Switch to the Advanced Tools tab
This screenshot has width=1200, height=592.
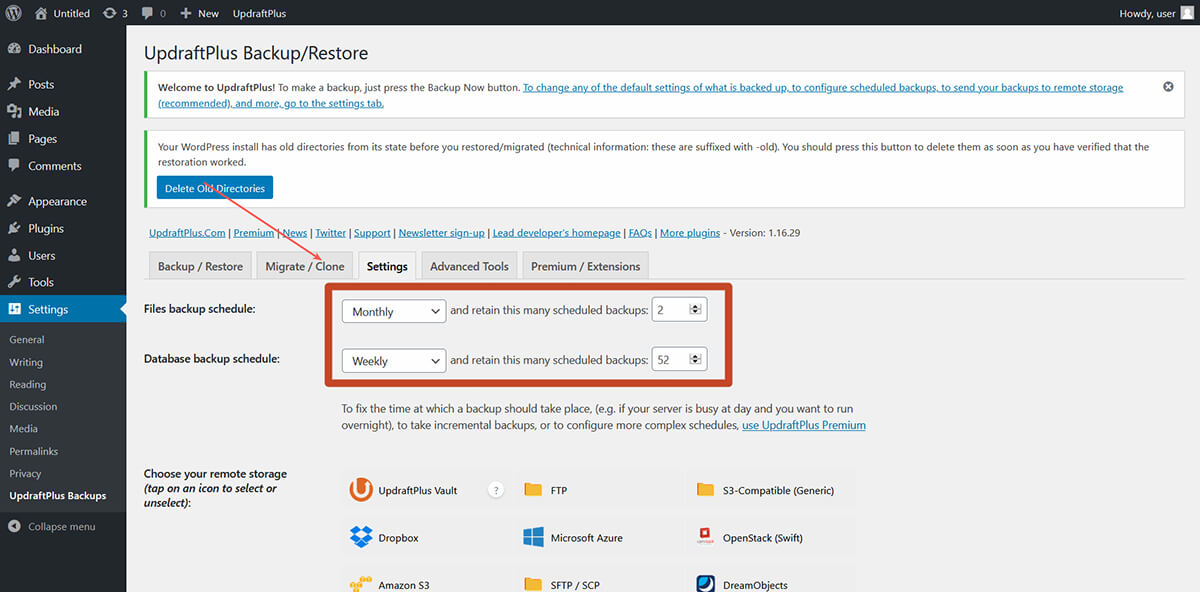[x=469, y=266]
